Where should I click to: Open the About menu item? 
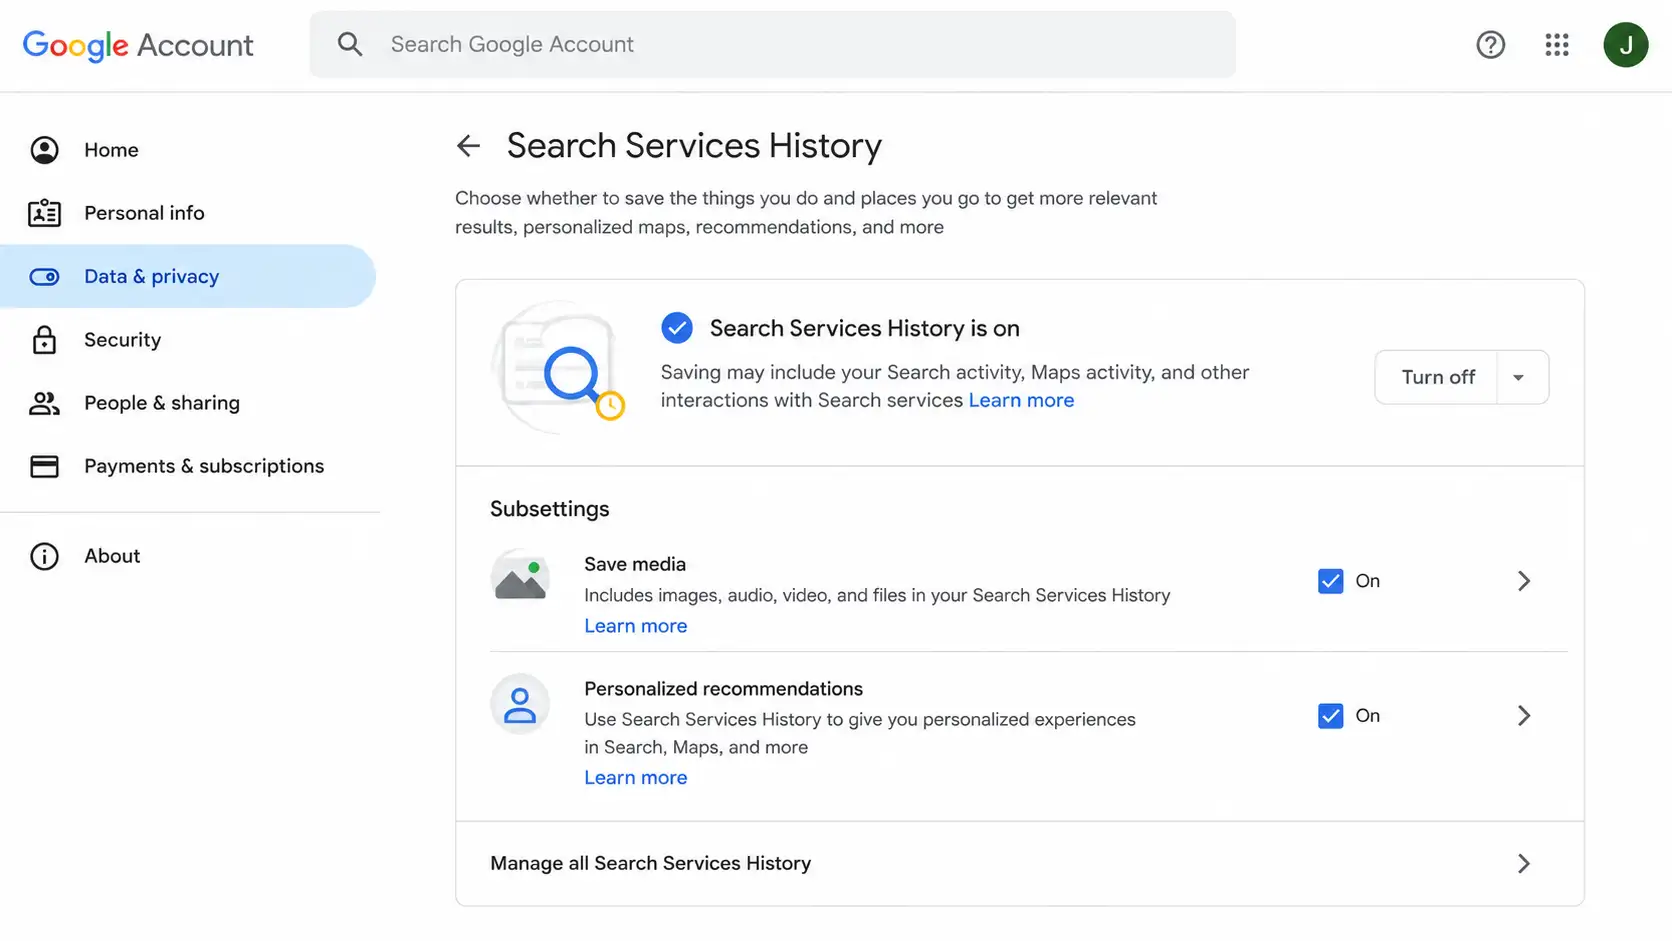click(x=188, y=556)
